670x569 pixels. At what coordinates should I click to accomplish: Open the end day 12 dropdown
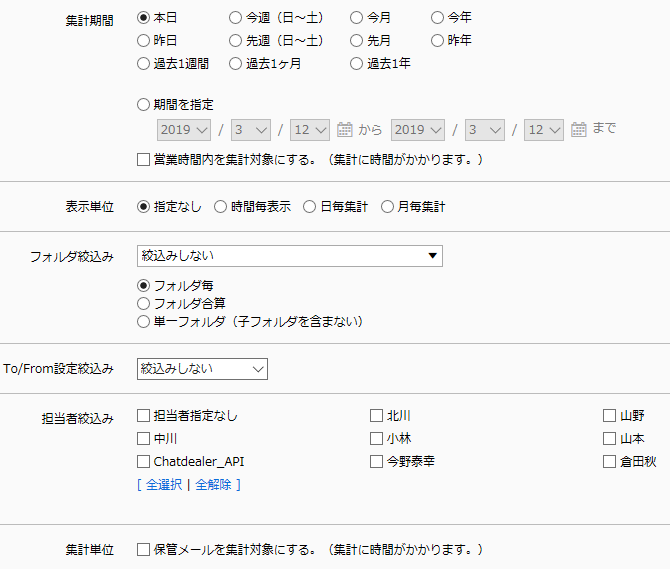pyautogui.click(x=544, y=130)
